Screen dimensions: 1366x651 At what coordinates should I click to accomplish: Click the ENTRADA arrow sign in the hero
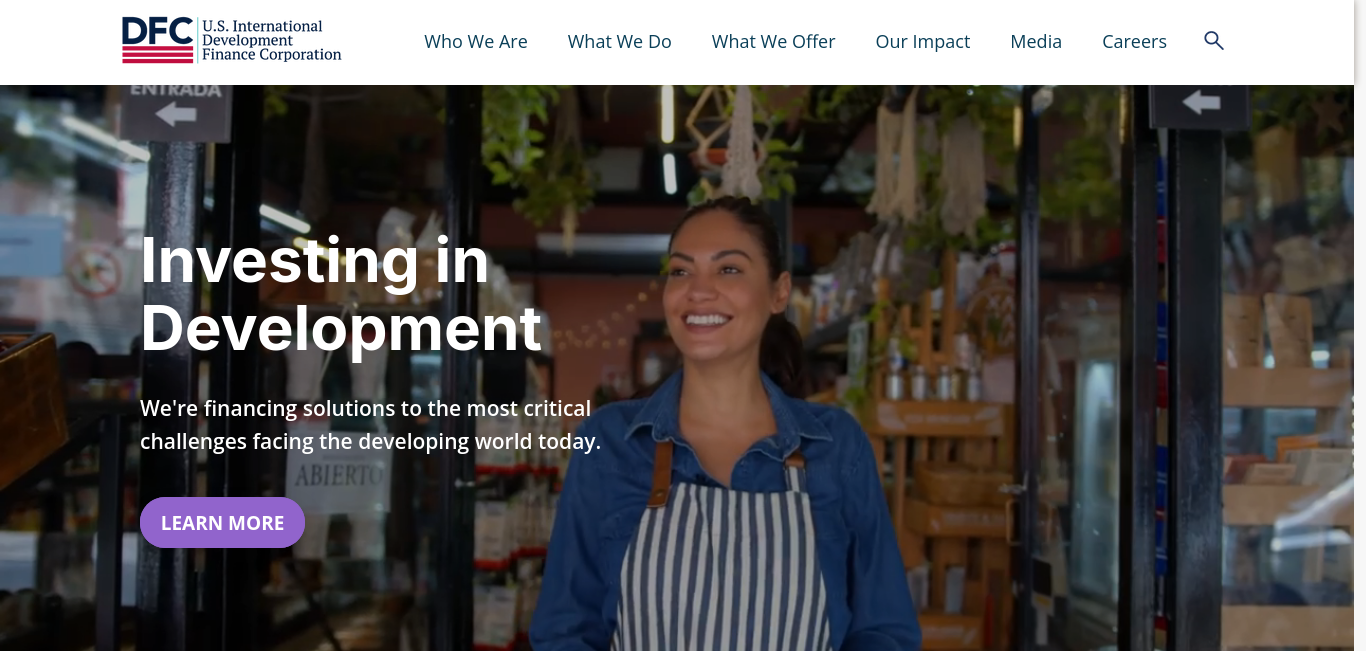click(x=176, y=106)
